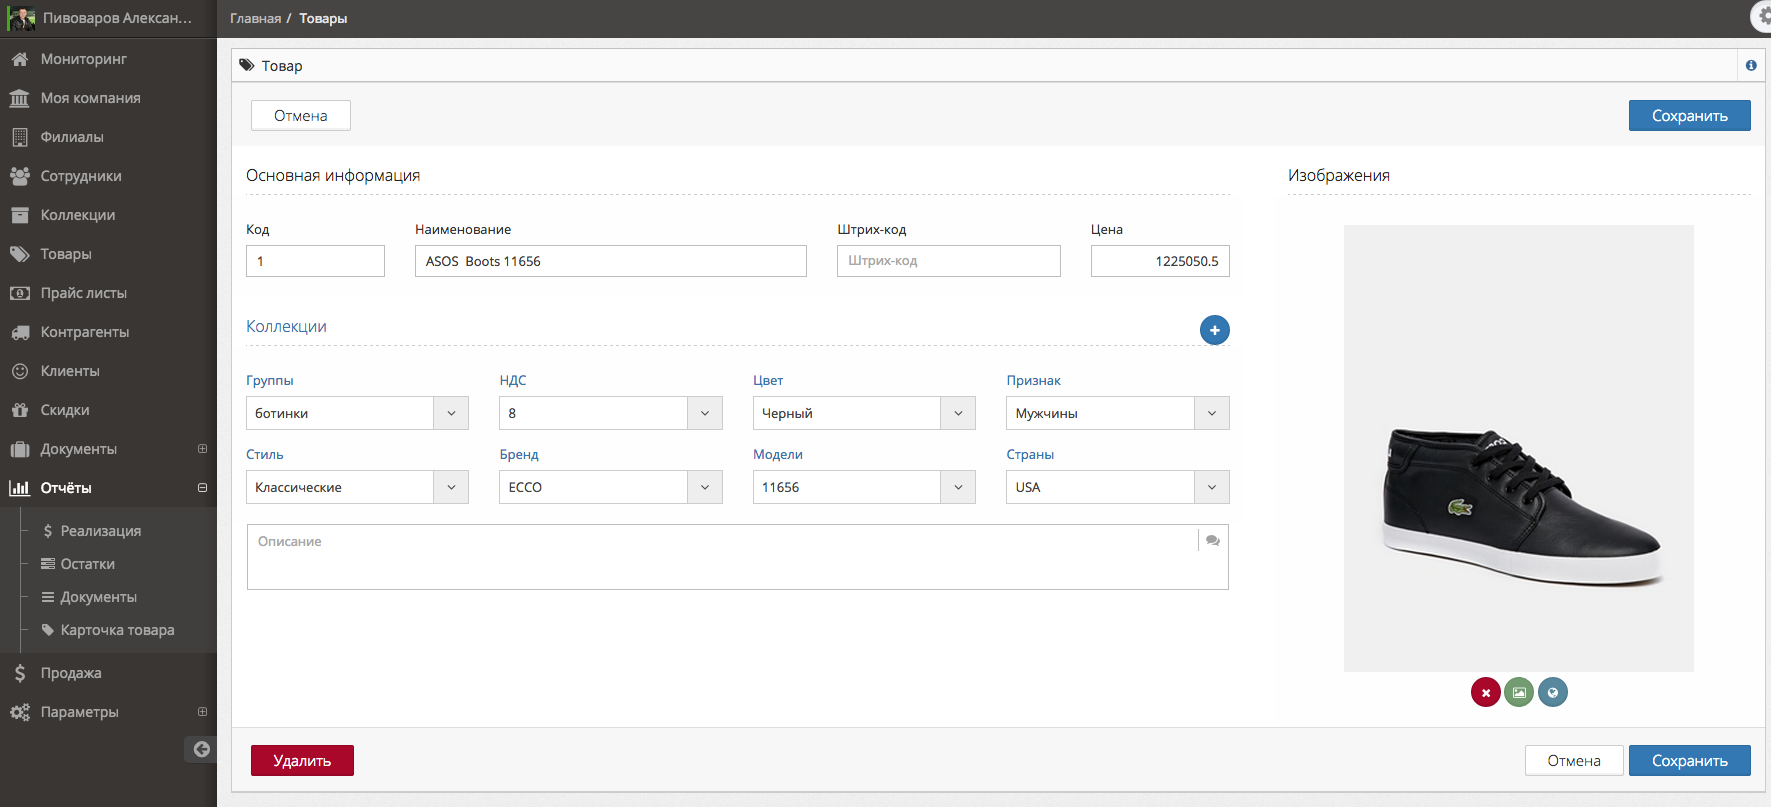Open the Страны dropdown showing USA
Viewport: 1771px width, 807px height.
[x=1117, y=487]
